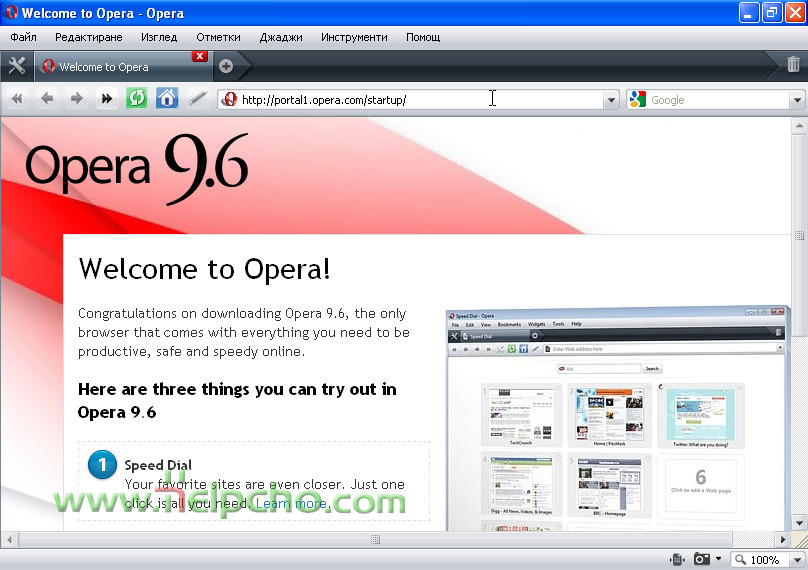Open the 100% zoom dropdown
Screen dimensions: 808x570
point(798,560)
